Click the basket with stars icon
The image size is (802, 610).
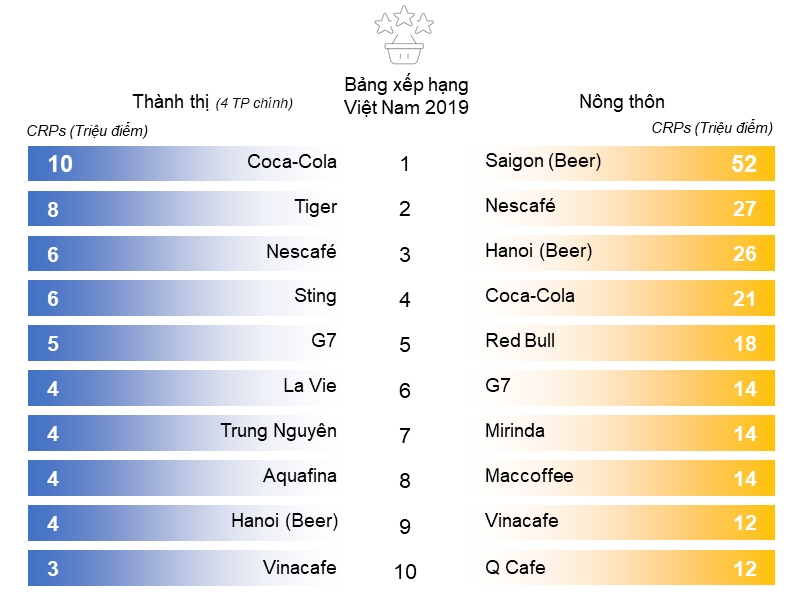click(404, 35)
